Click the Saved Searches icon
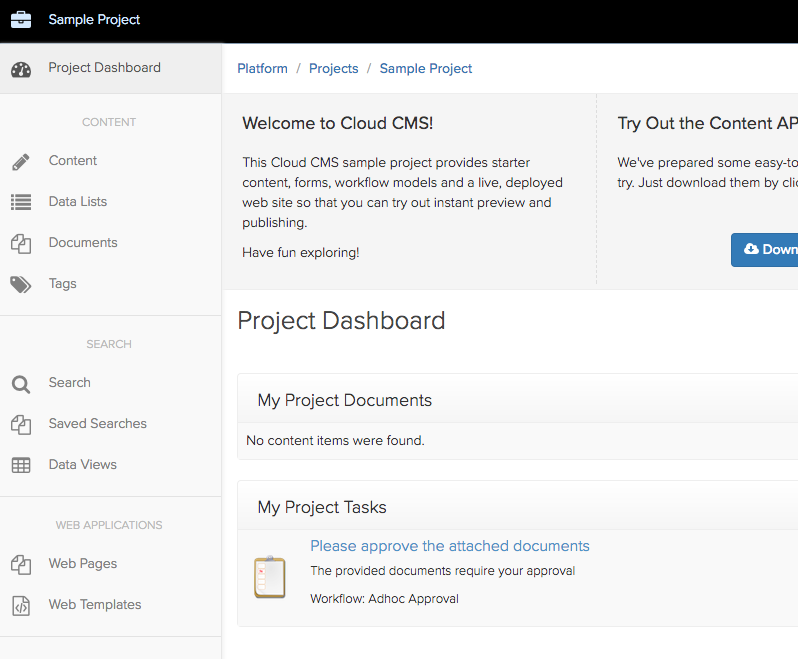The width and height of the screenshot is (798, 659). click(x=21, y=424)
